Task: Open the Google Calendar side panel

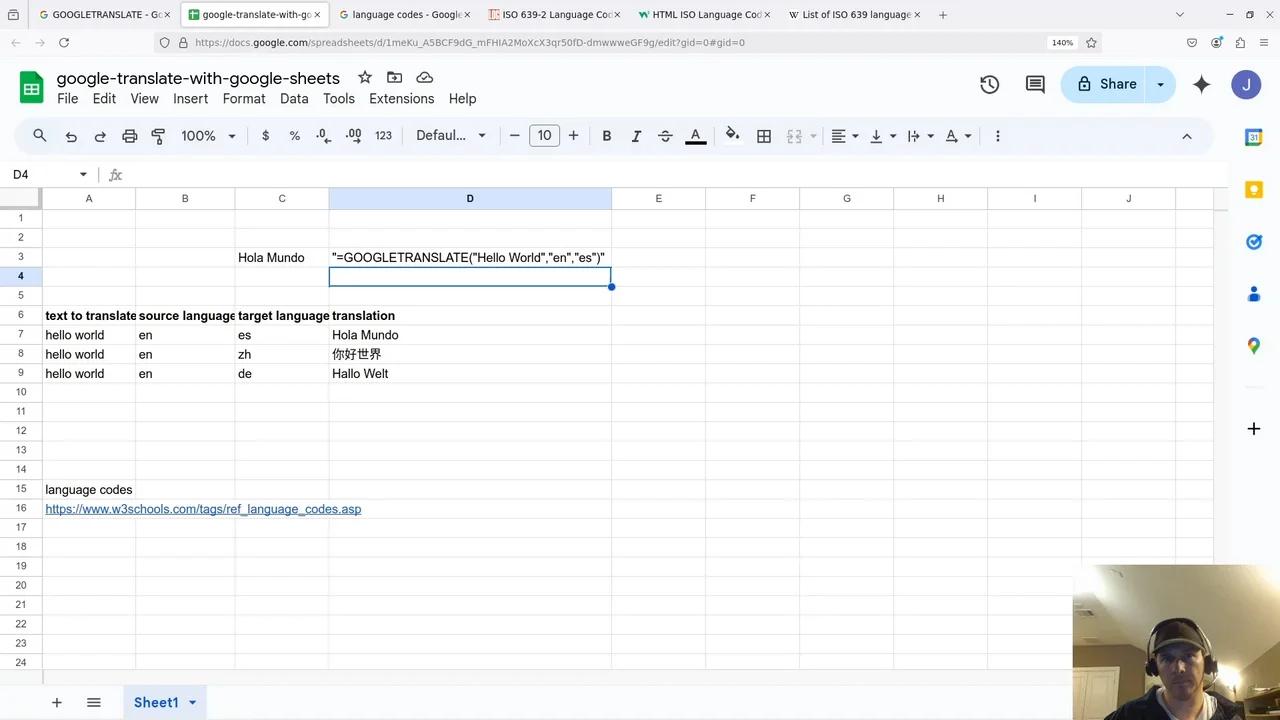Action: (x=1253, y=138)
